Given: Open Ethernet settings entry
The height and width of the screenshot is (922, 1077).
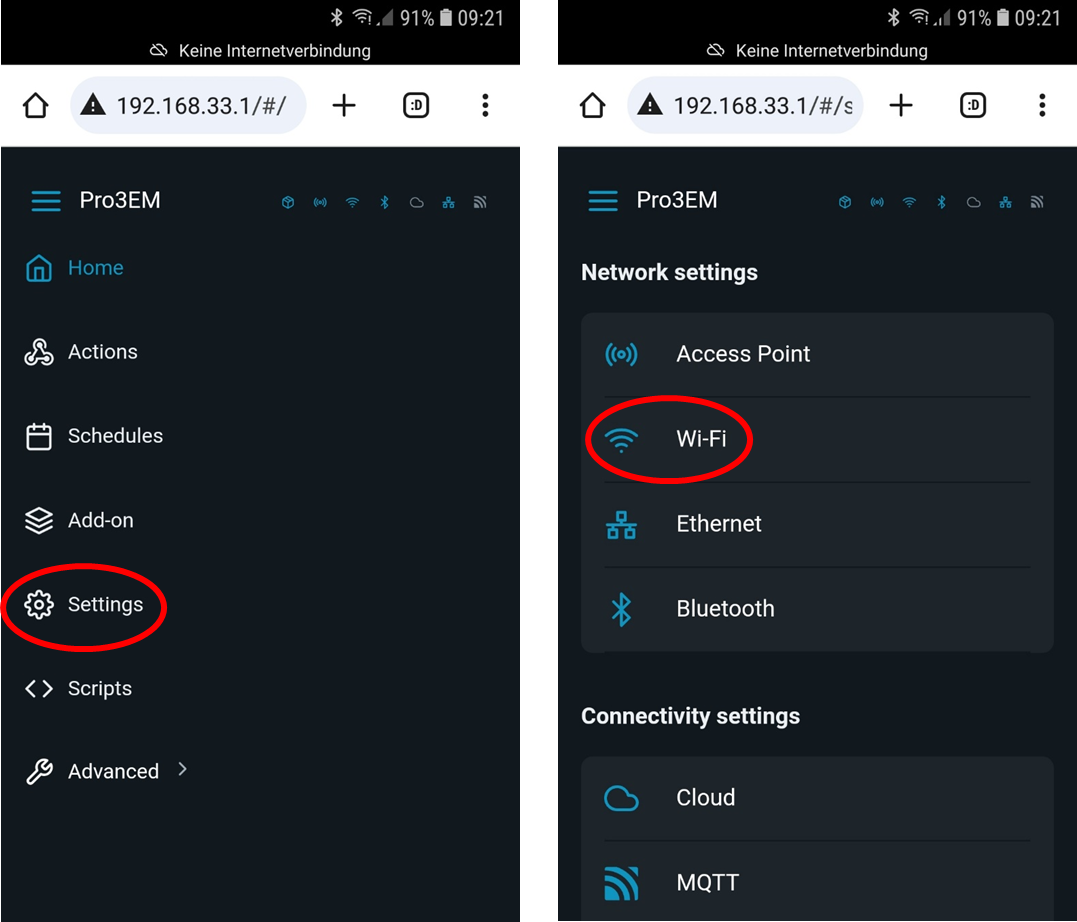Looking at the screenshot, I should coord(817,524).
